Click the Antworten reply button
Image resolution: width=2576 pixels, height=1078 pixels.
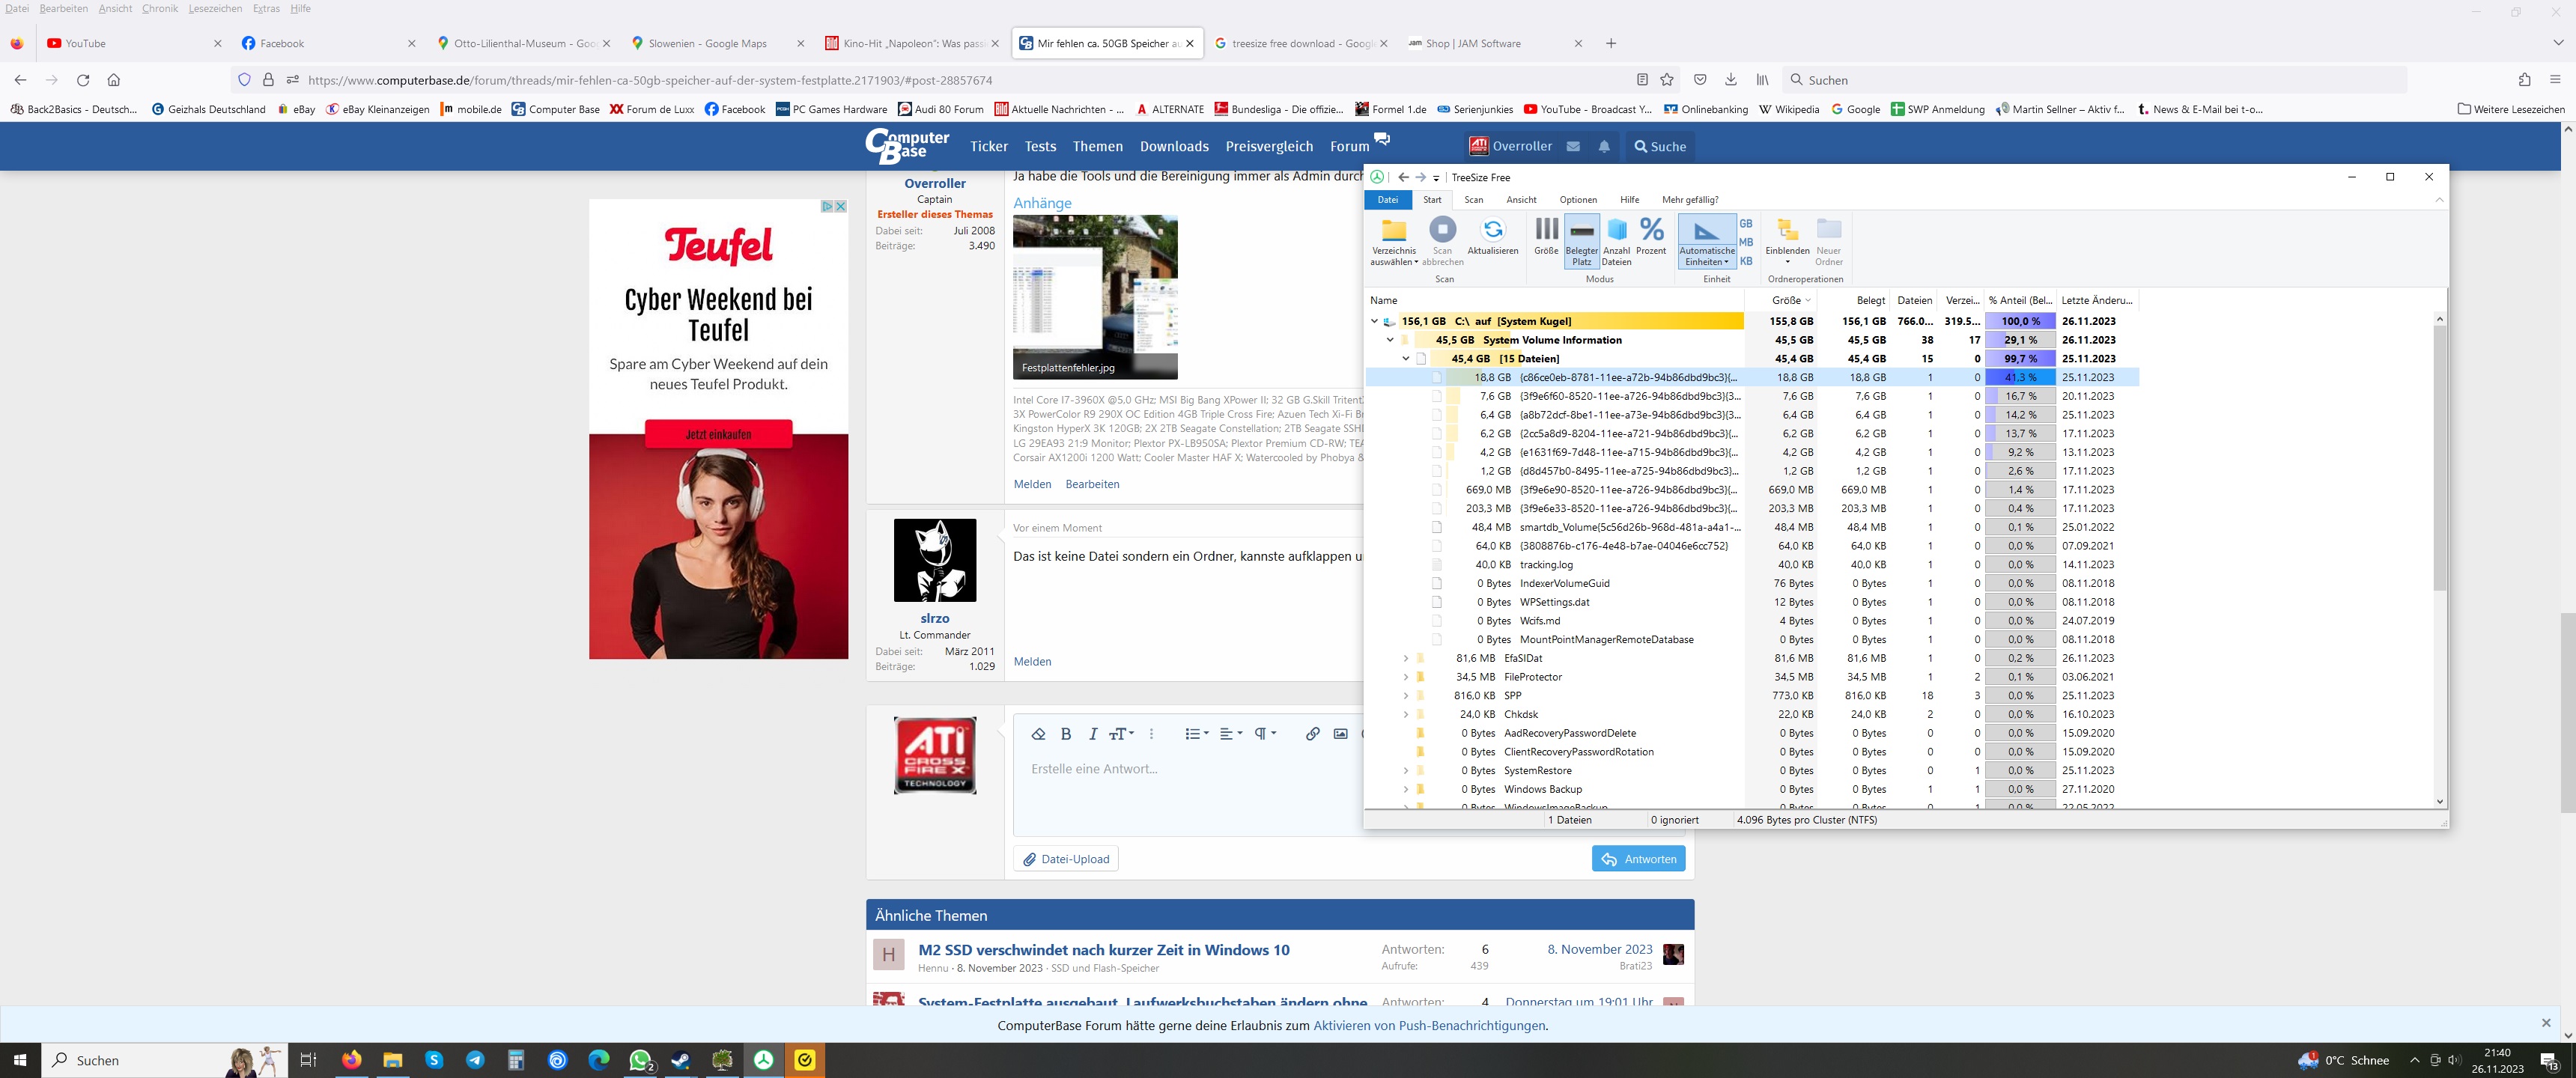pos(1638,859)
